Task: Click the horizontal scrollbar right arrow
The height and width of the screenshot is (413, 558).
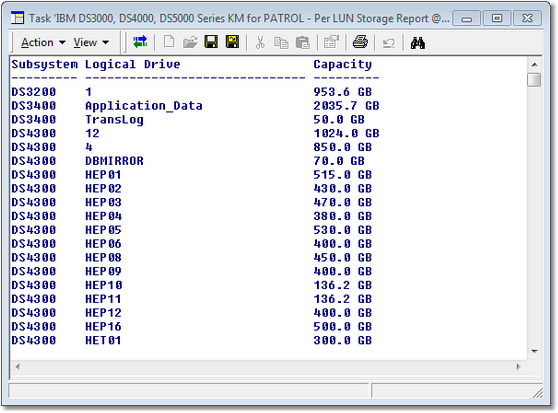Action: 518,366
